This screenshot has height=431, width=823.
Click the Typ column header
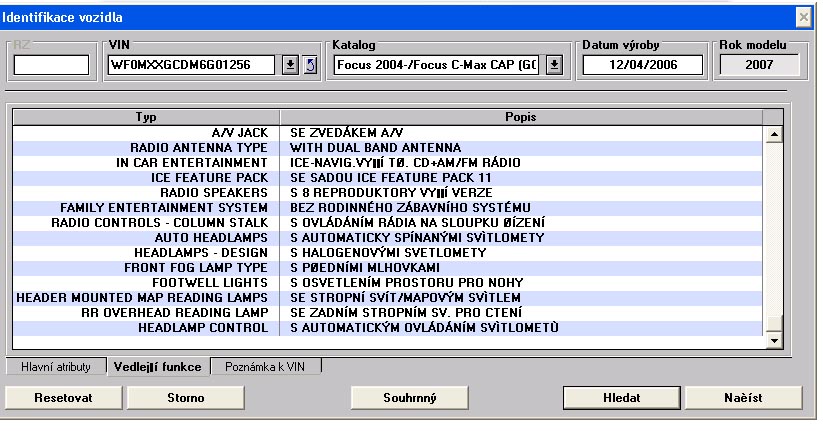[x=145, y=117]
